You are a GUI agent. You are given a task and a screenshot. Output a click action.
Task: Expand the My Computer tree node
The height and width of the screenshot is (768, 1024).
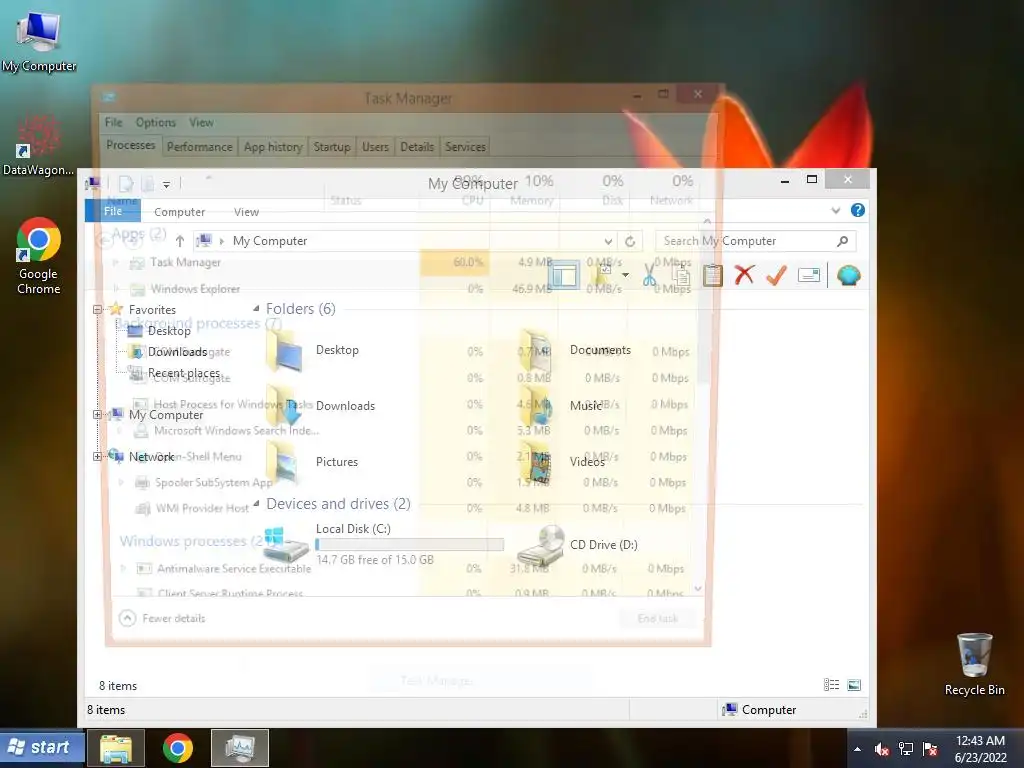coord(97,415)
